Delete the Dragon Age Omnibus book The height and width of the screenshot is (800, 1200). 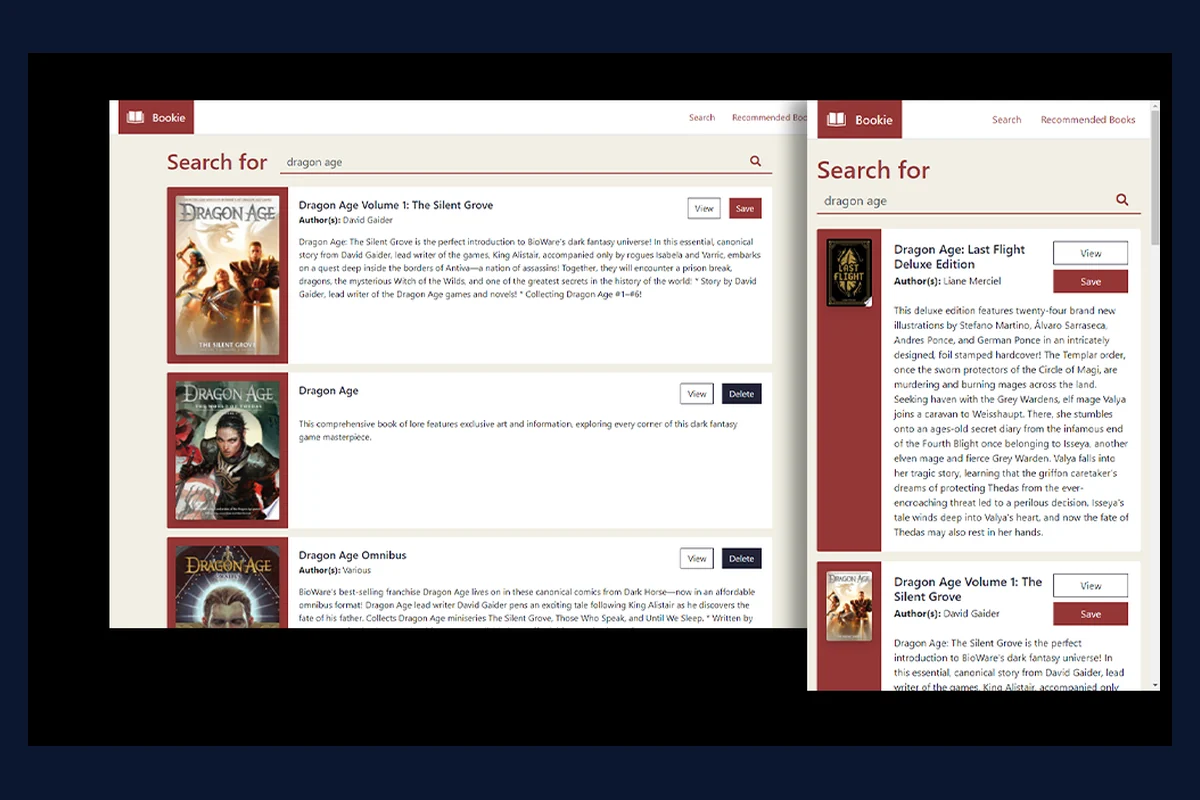[741, 558]
